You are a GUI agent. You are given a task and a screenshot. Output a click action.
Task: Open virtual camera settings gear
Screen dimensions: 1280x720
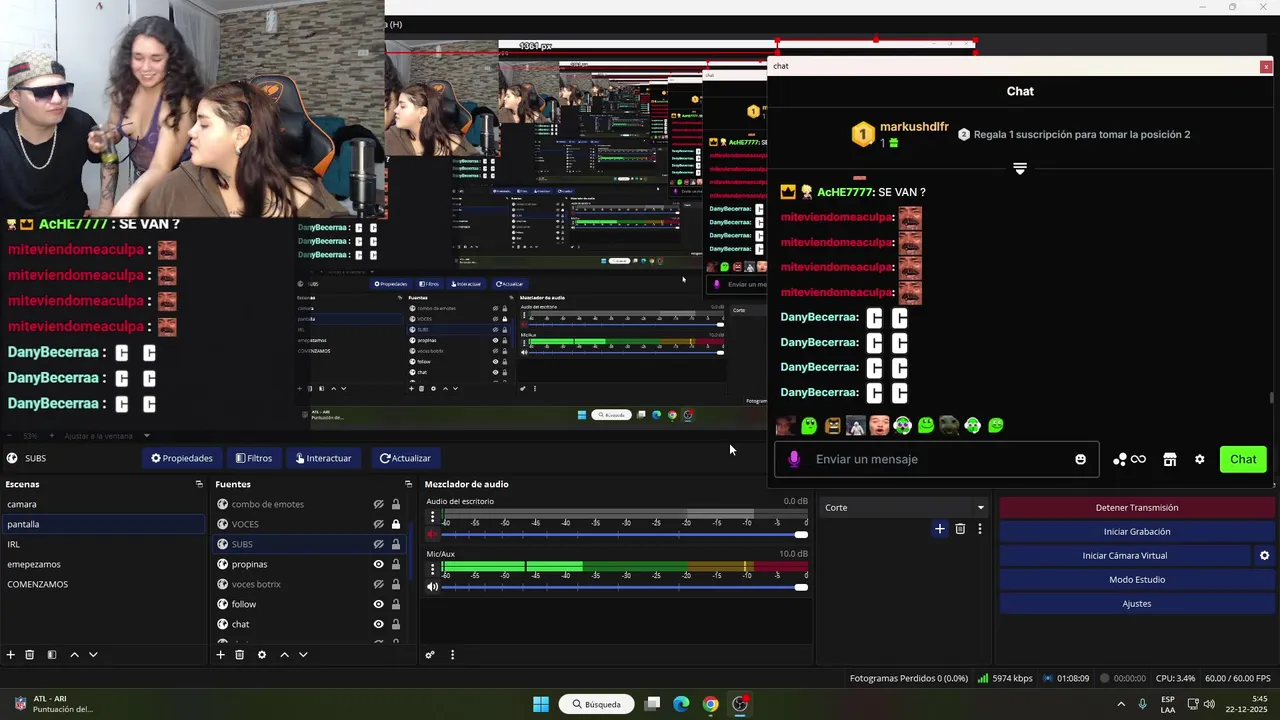click(1264, 556)
